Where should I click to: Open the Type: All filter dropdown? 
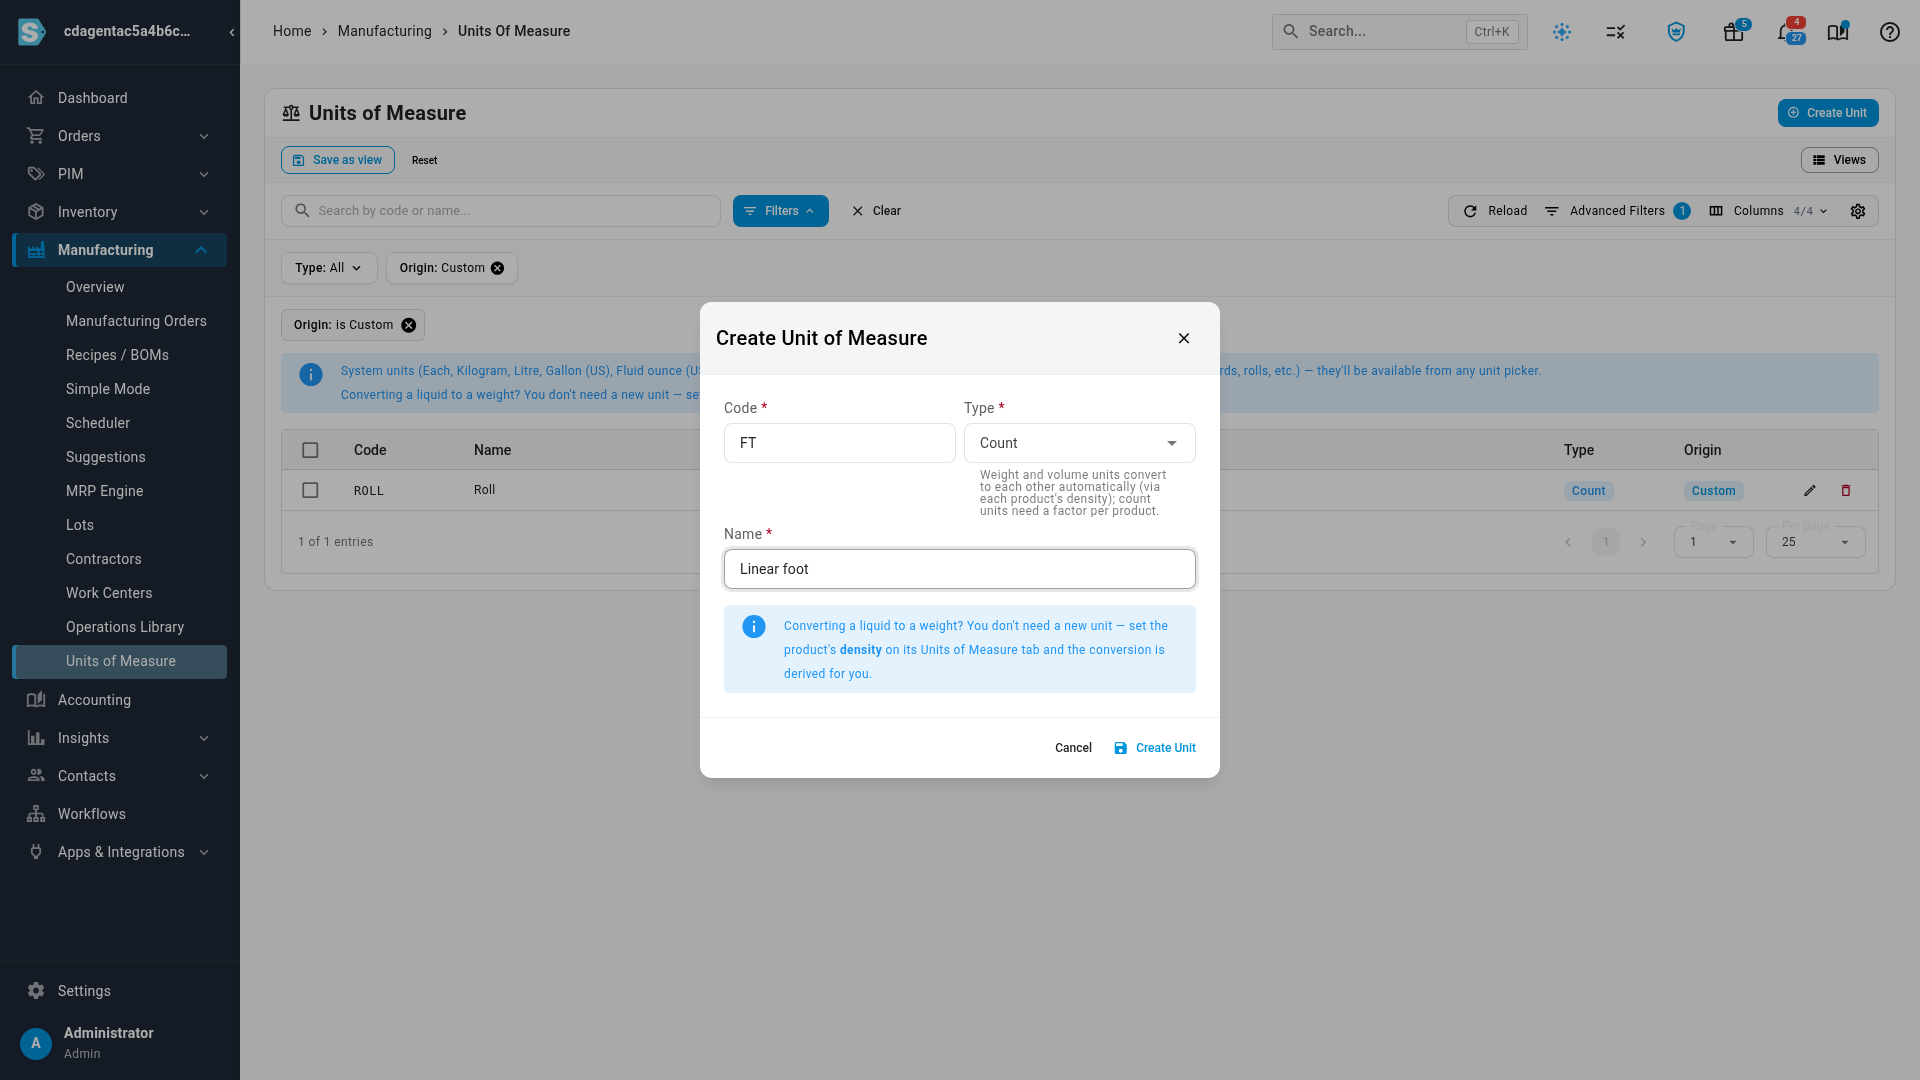tap(329, 268)
